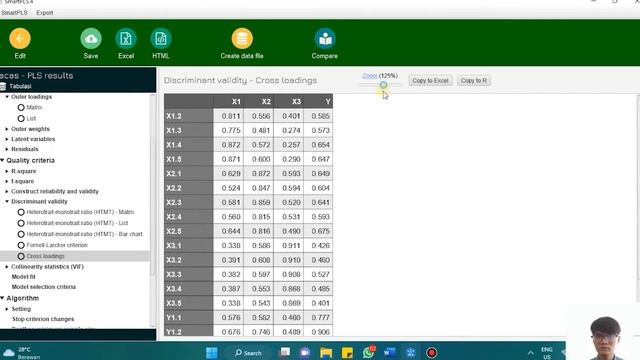The width and height of the screenshot is (640, 360).
Task: Select Cross loadings radio option
Action: [21, 256]
